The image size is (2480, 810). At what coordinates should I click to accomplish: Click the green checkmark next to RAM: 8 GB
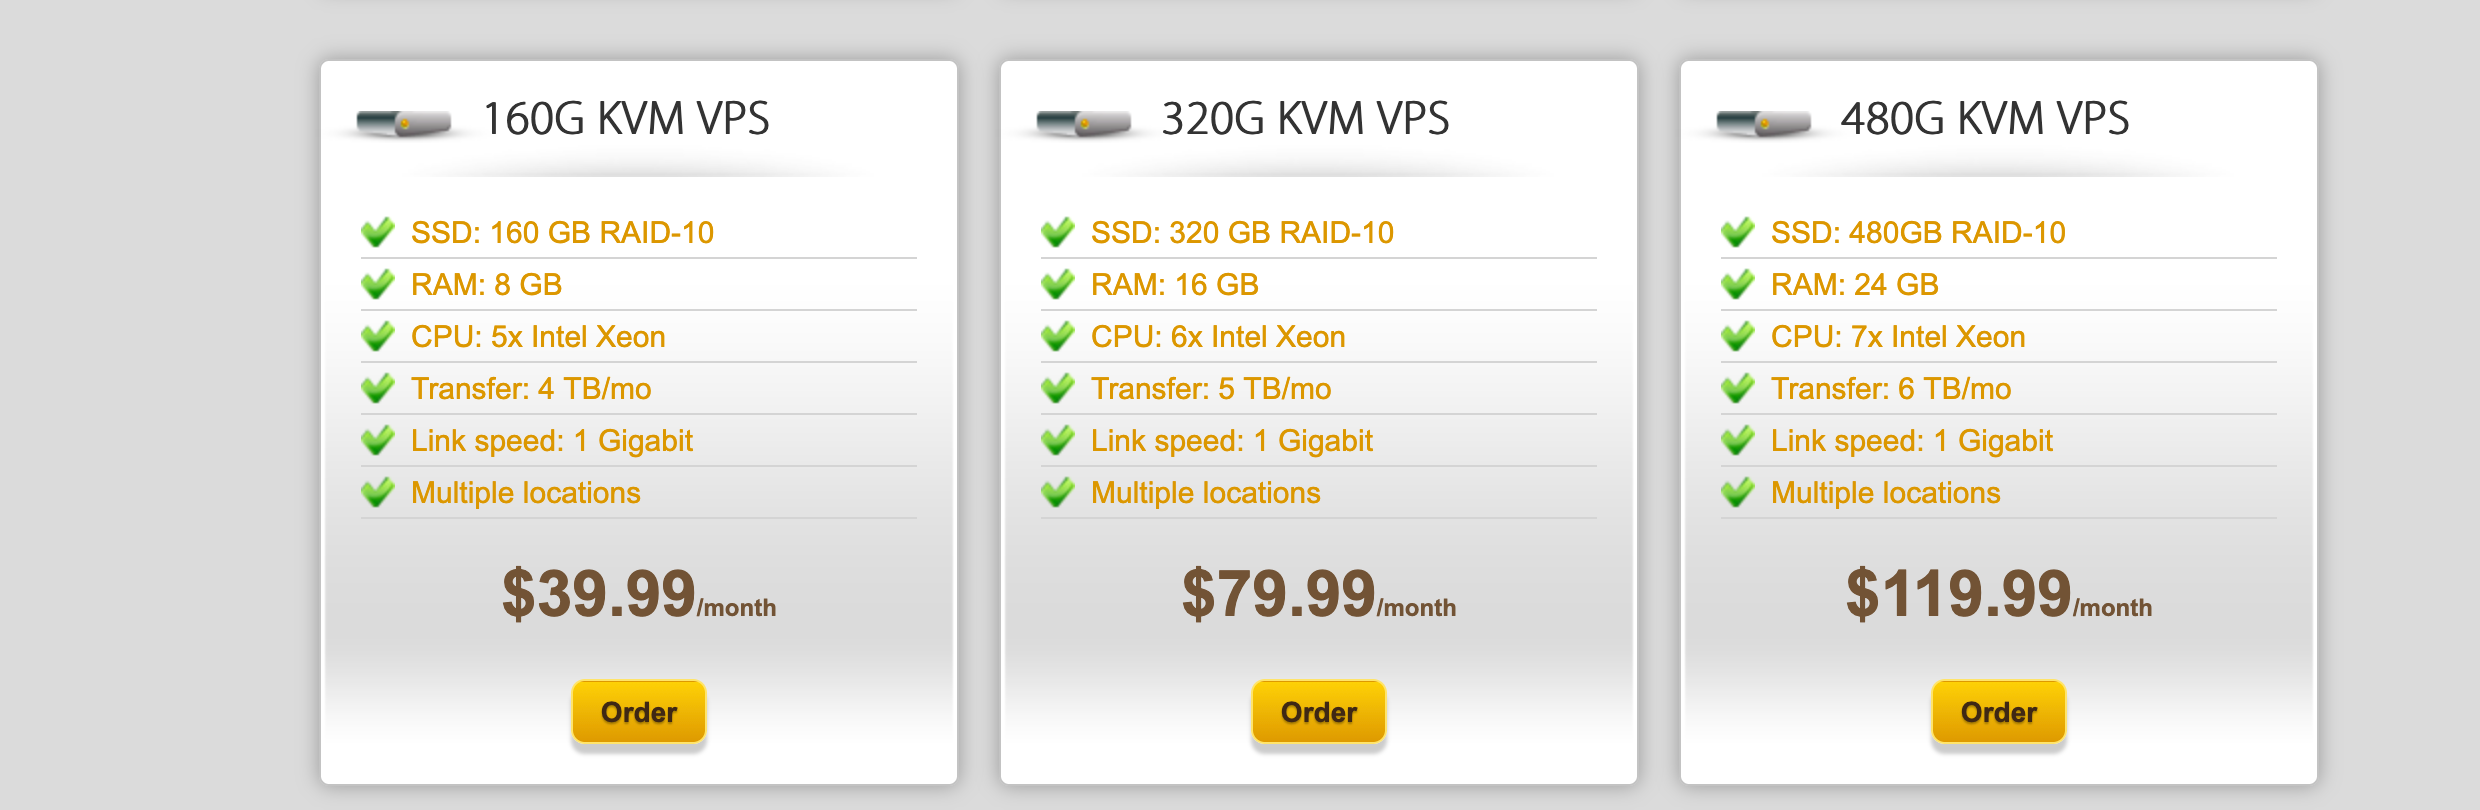pyautogui.click(x=378, y=285)
